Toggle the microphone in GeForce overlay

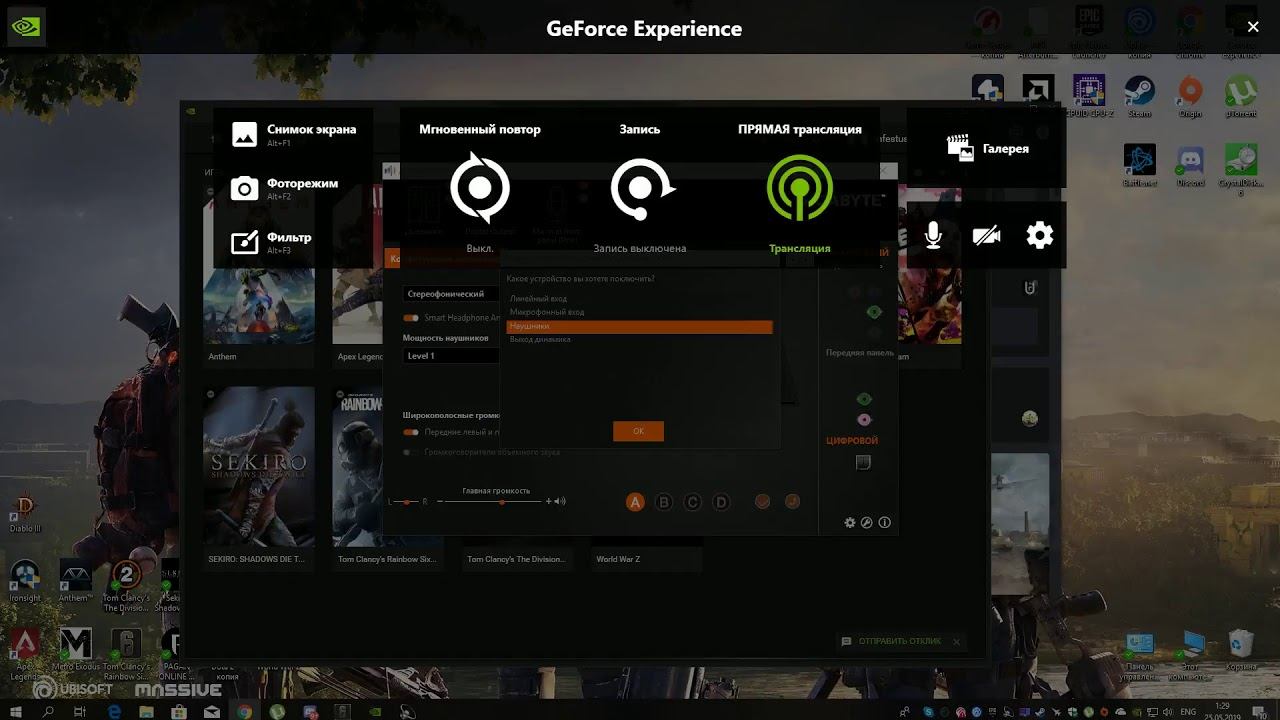point(933,235)
